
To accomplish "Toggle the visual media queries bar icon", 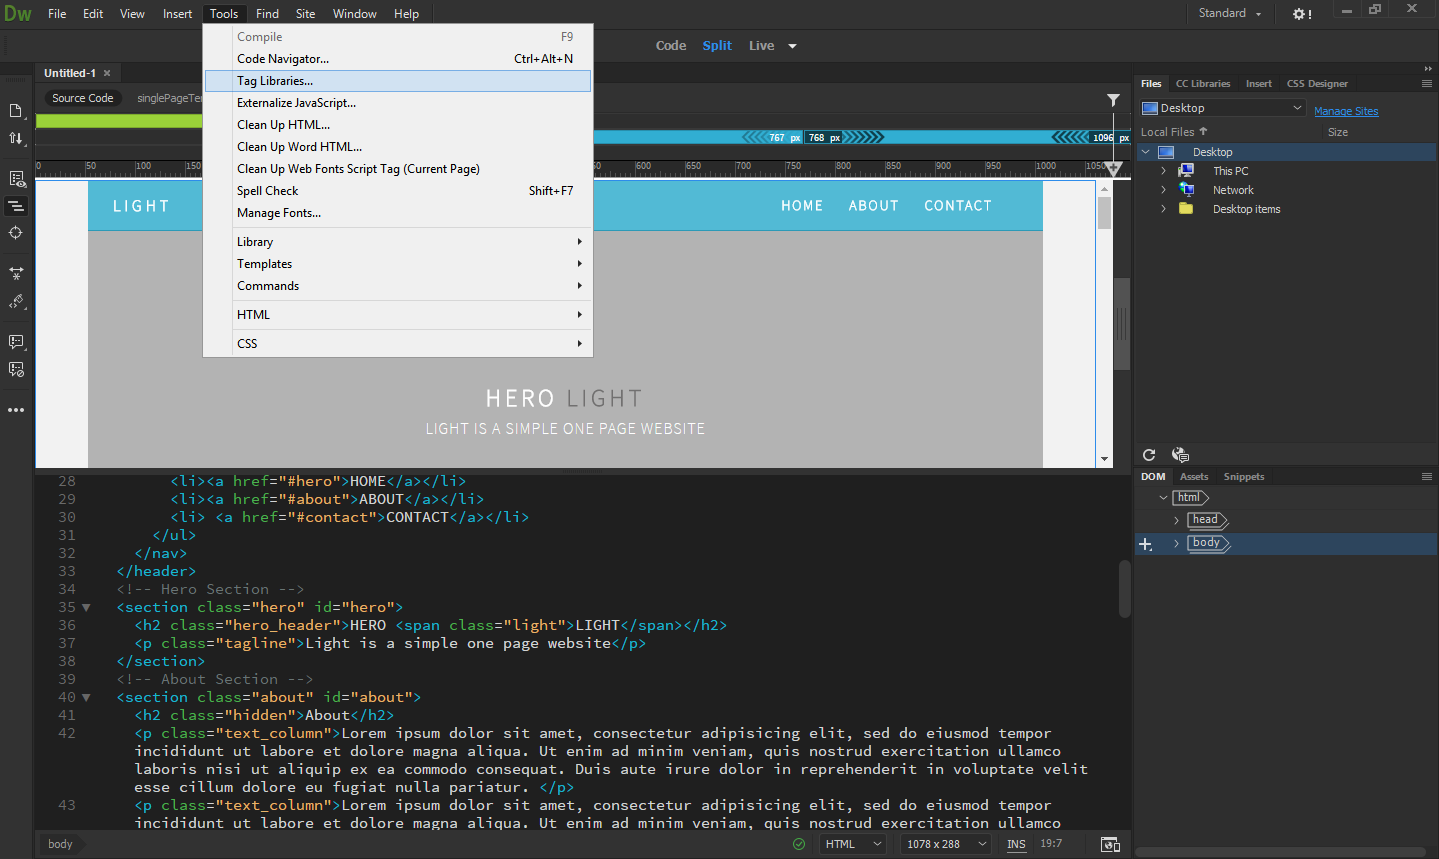I will coord(16,206).
